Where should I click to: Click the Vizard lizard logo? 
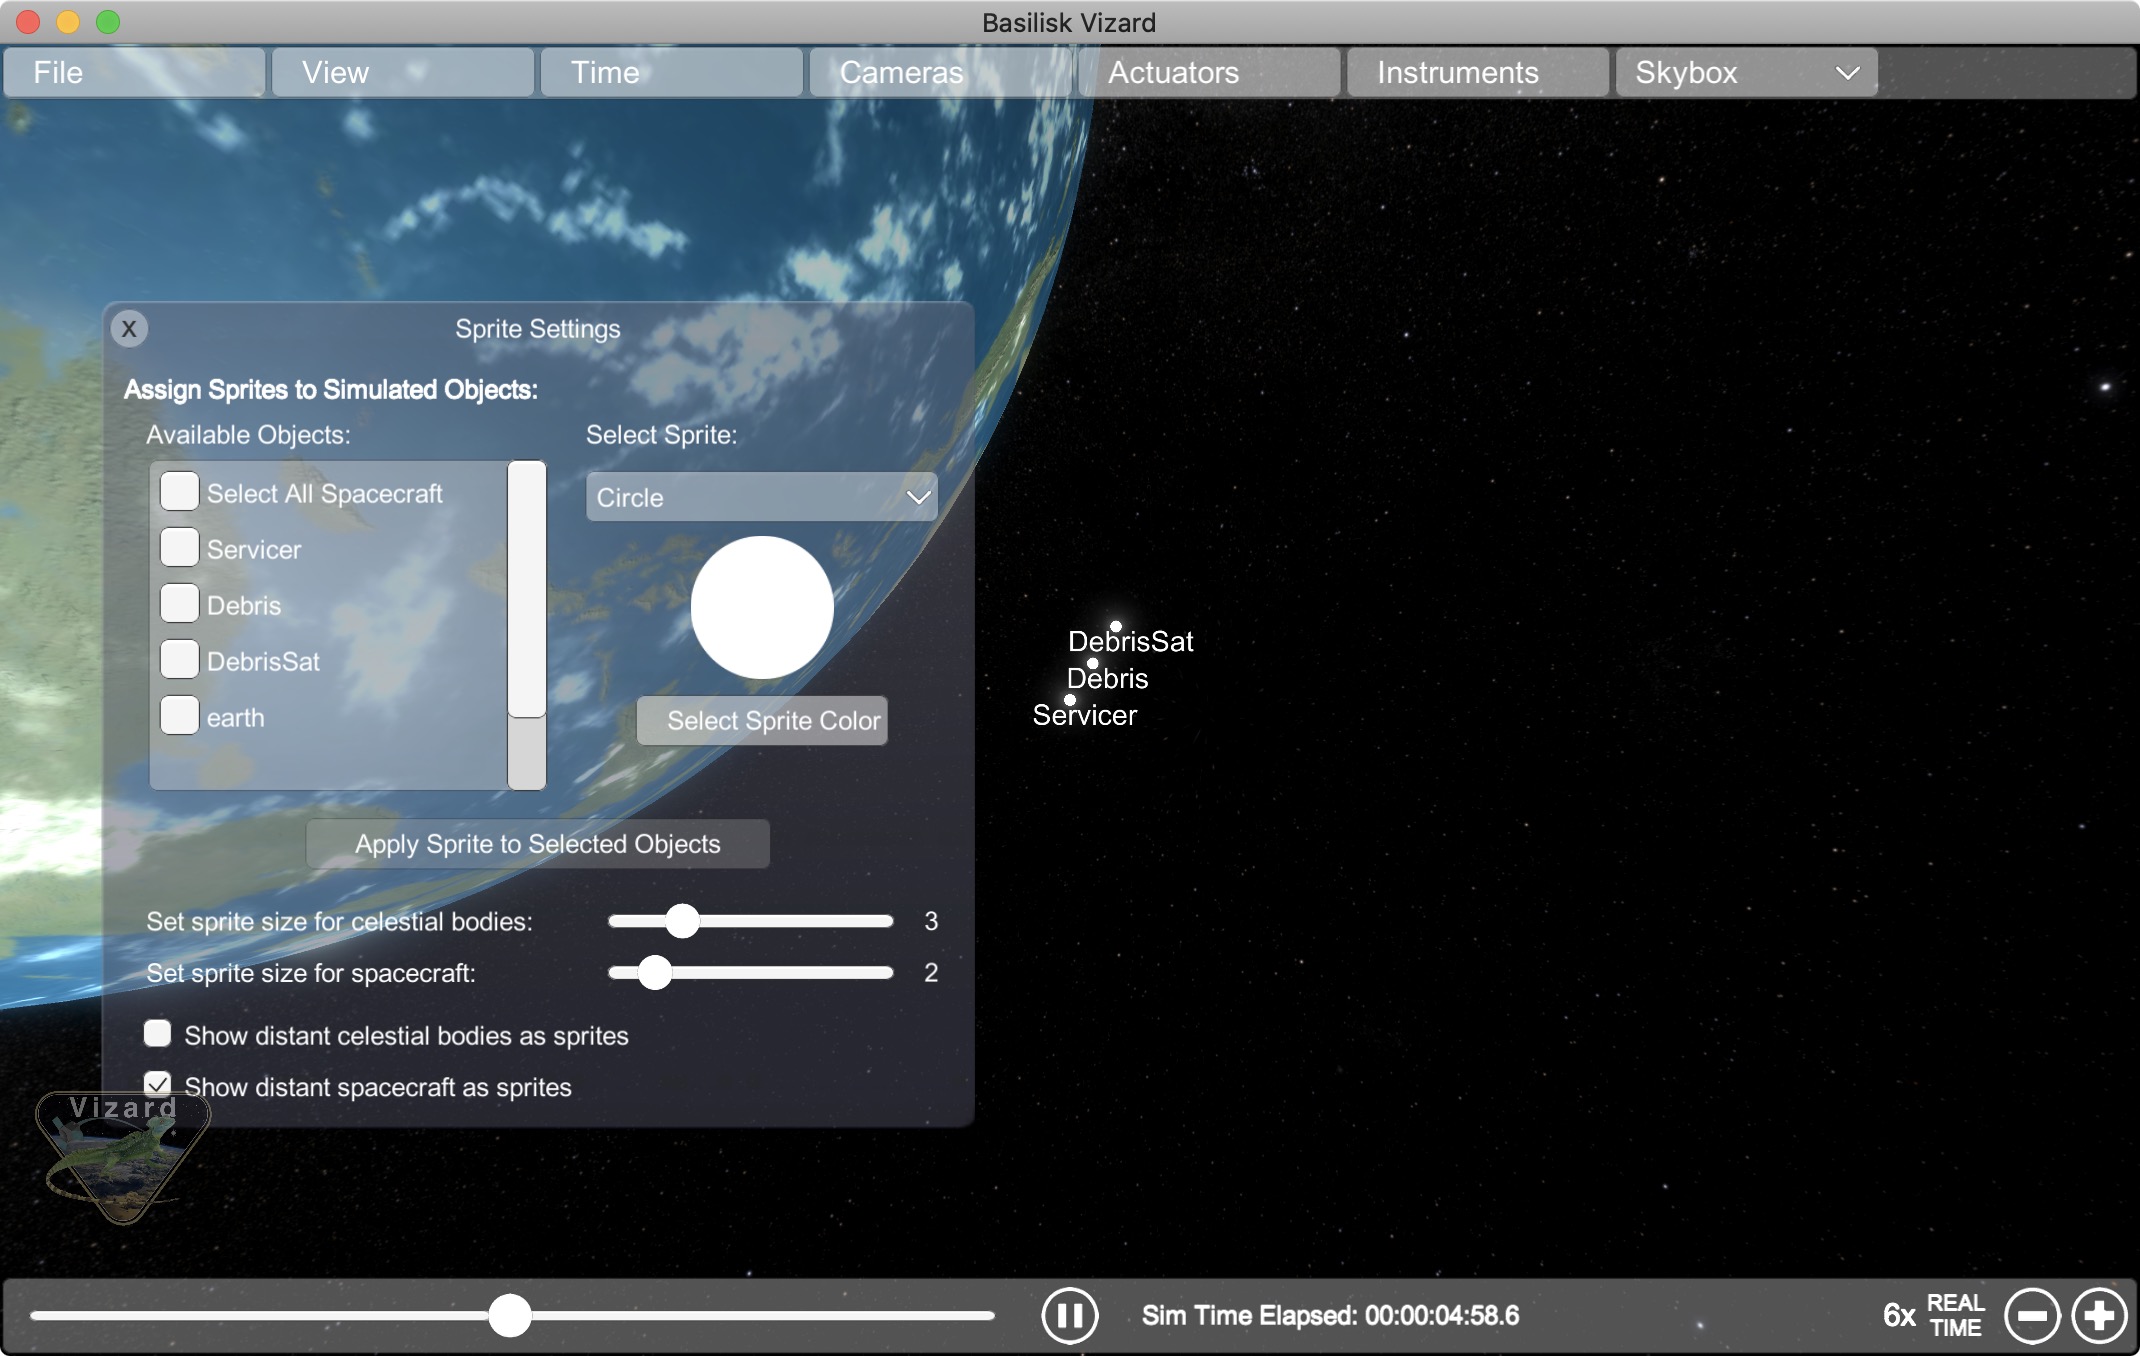point(122,1160)
